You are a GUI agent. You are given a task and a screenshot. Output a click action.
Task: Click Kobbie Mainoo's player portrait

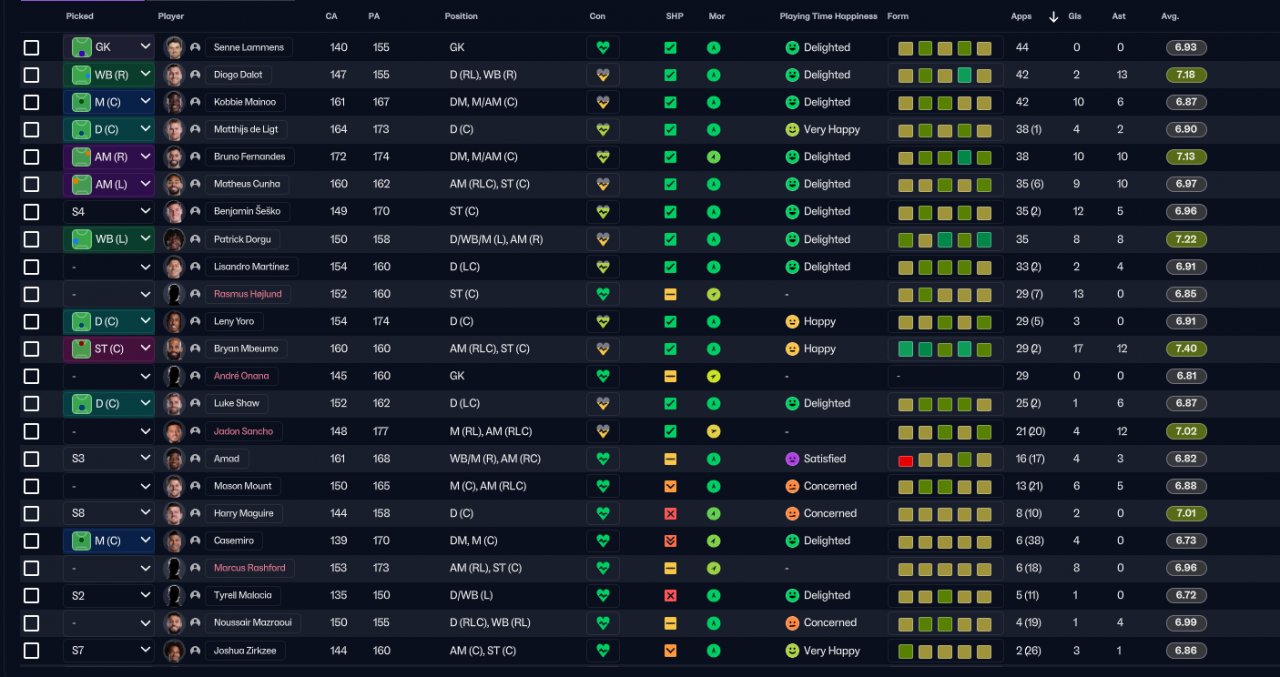click(x=174, y=102)
